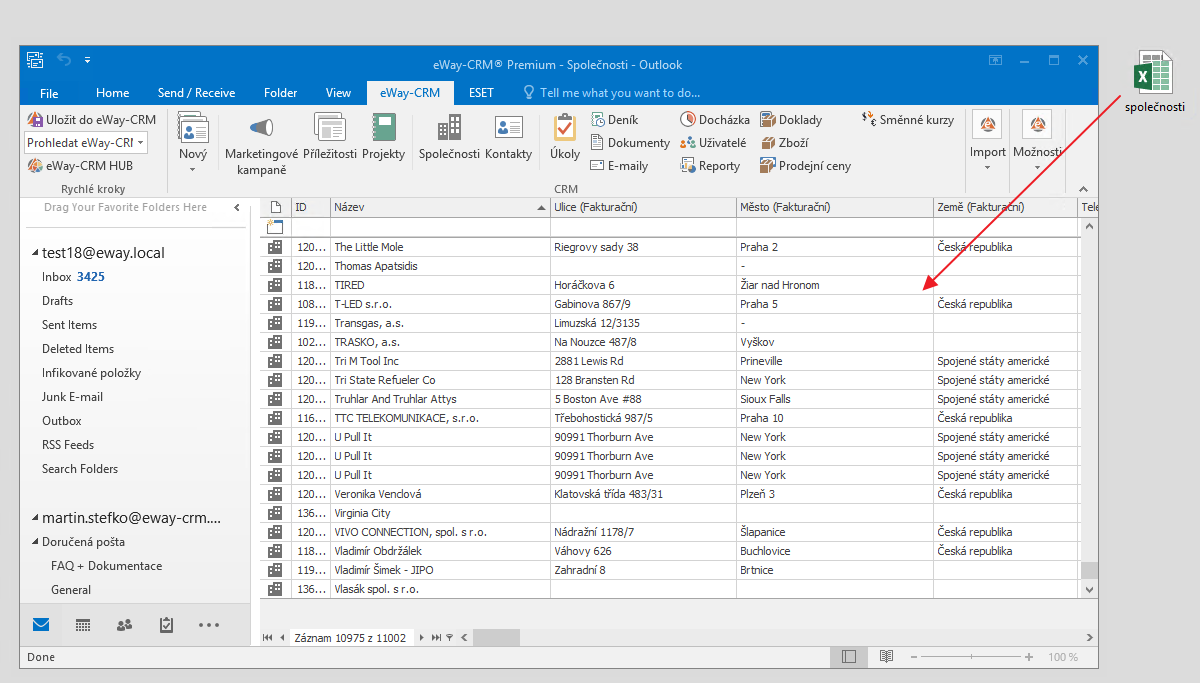Jump to the last record
The image size is (1200, 683).
[x=436, y=638]
